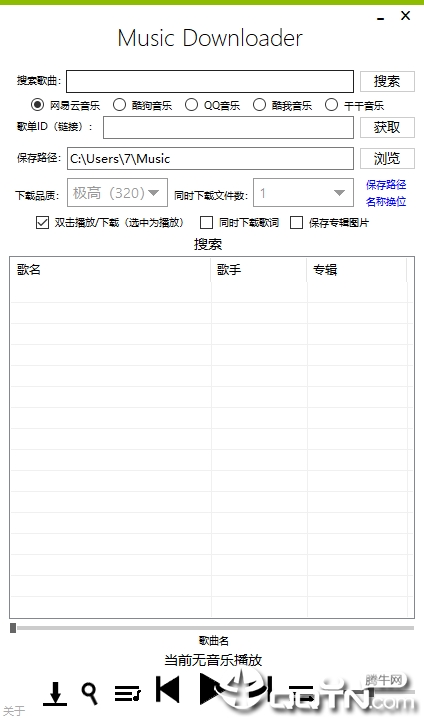Skip to the previous track
The image size is (424, 718).
pos(168,689)
